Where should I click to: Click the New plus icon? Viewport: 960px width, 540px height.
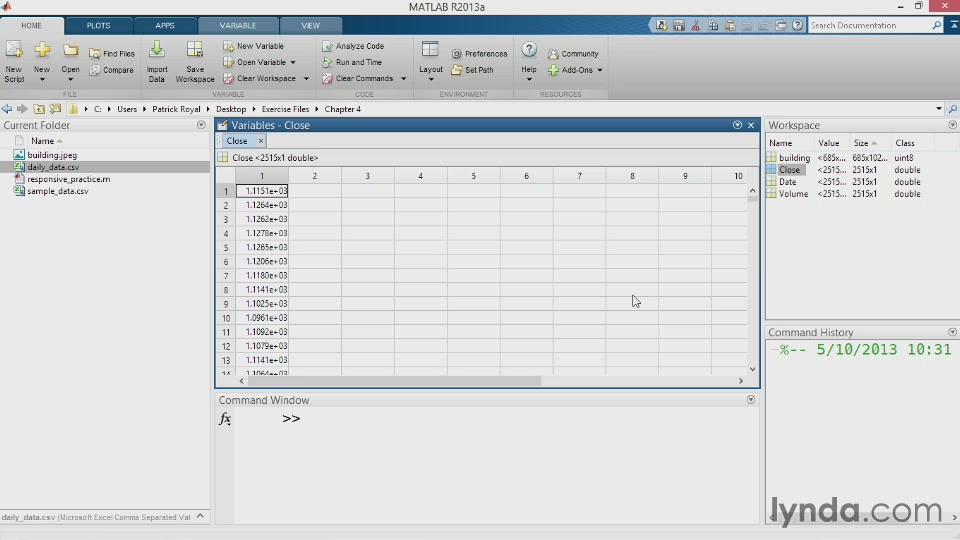click(x=42, y=50)
